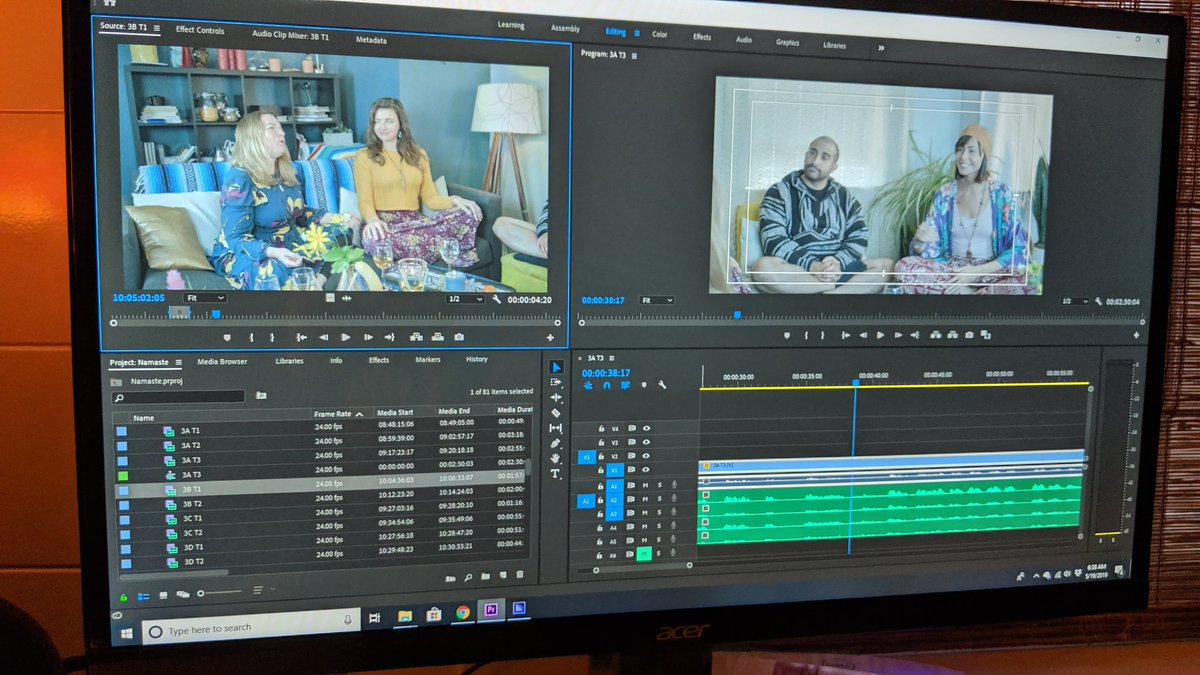
Task: Open Task View on taskbar
Action: [374, 619]
